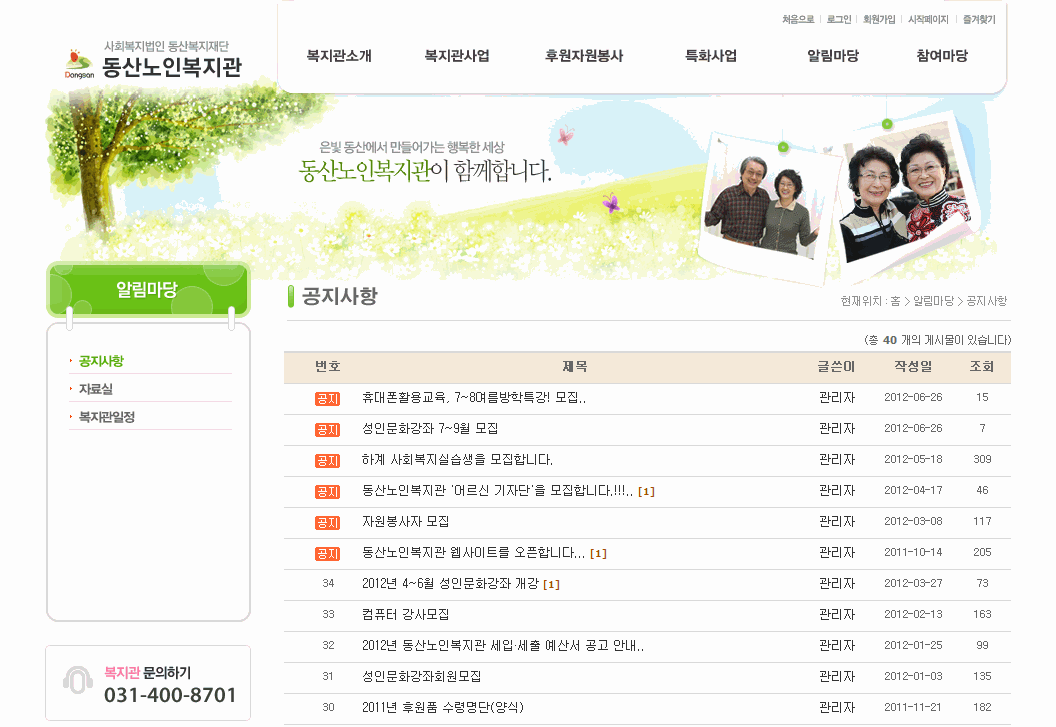Click the green 알림마당 sidebar header

pos(148,289)
